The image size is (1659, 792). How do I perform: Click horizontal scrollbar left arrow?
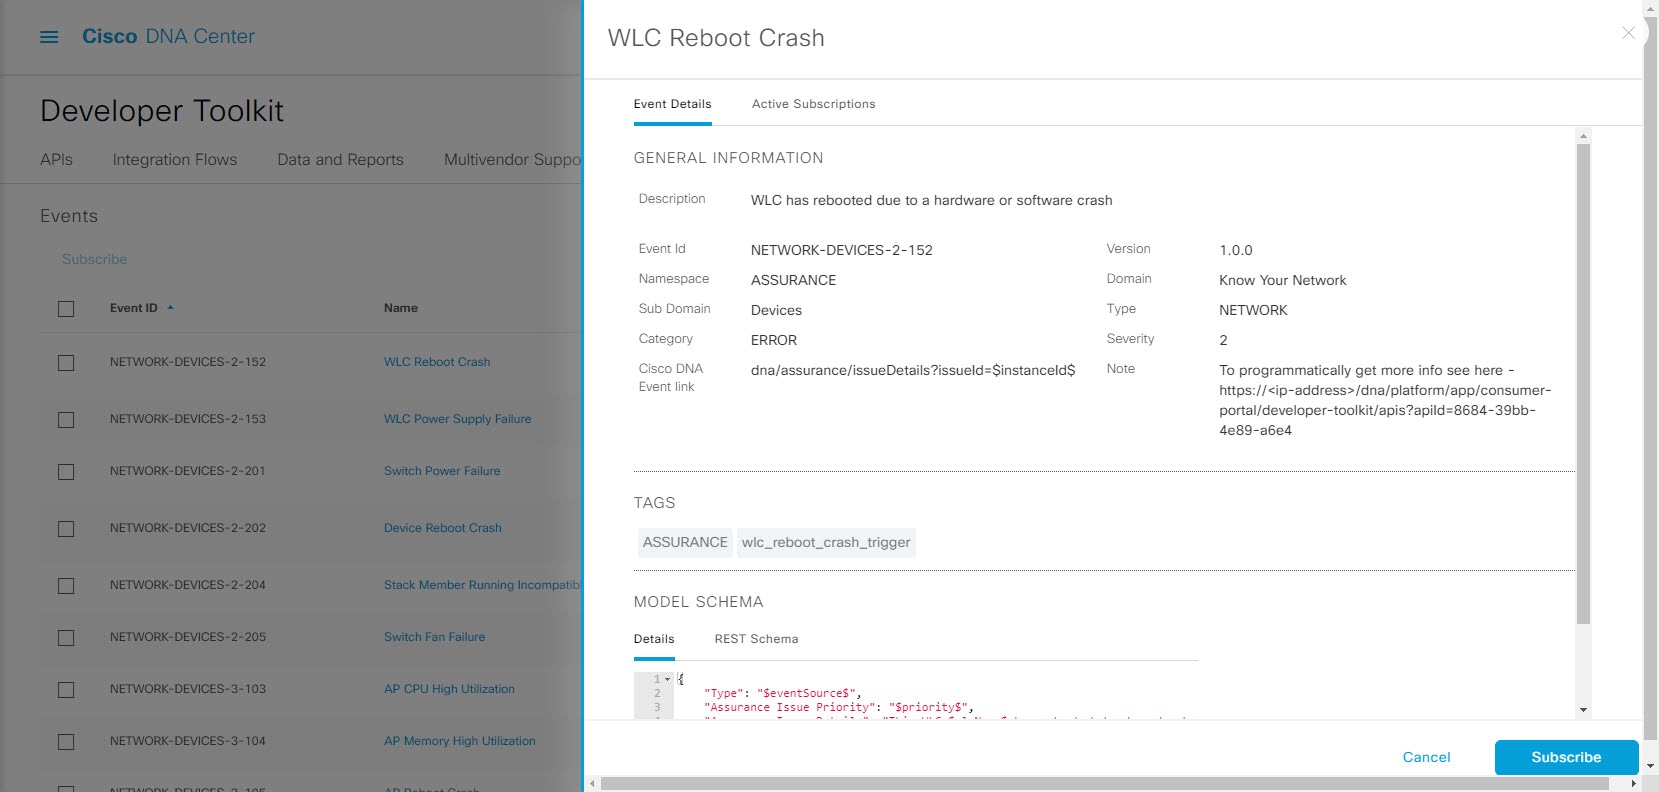592,784
